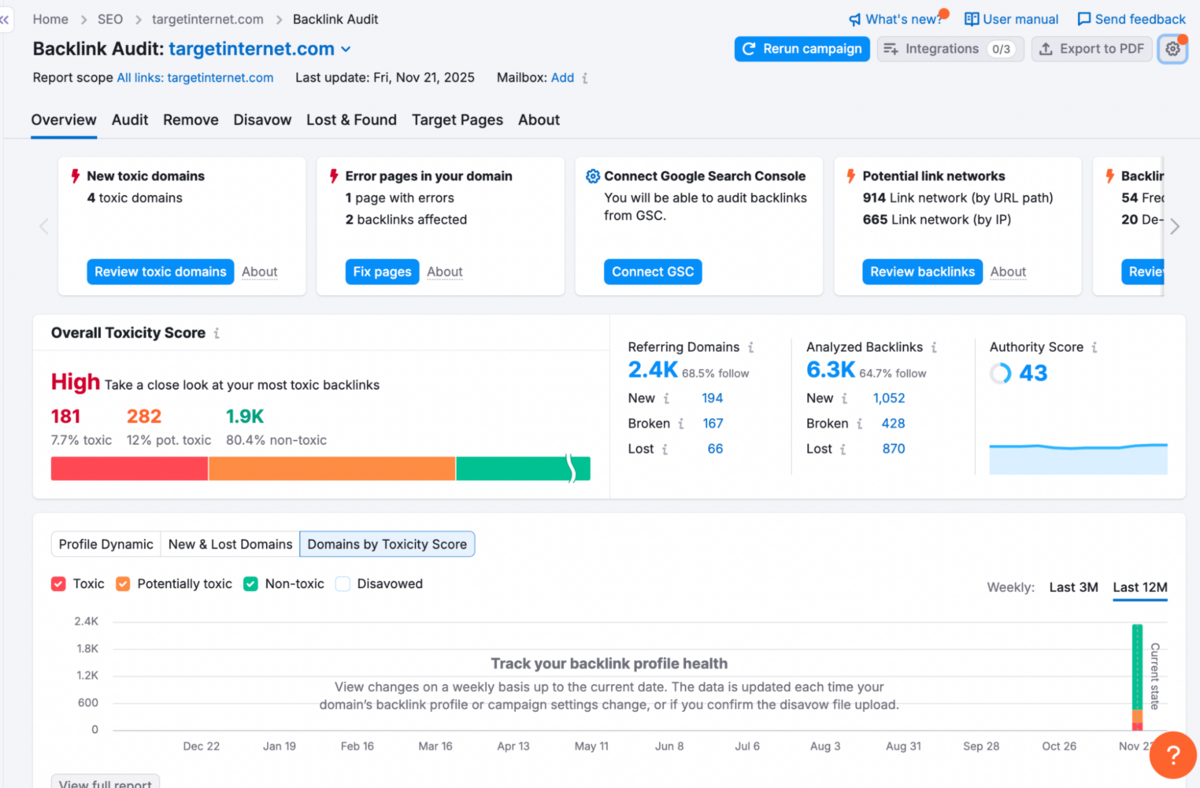
Task: Open the Integrations 0/3 menu
Action: (950, 49)
